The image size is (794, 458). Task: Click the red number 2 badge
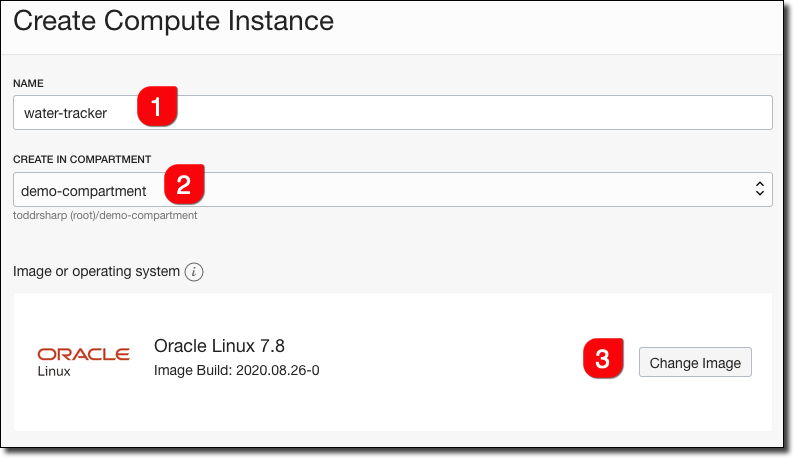[x=183, y=184]
